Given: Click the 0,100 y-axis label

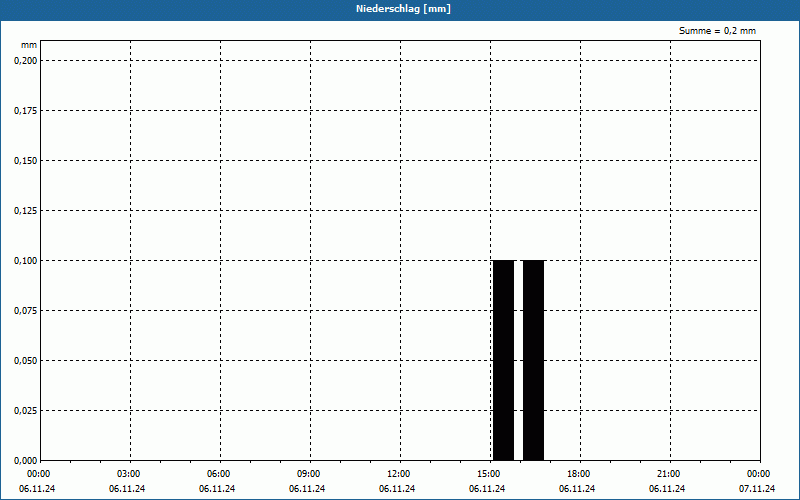Looking at the screenshot, I should 26,261.
